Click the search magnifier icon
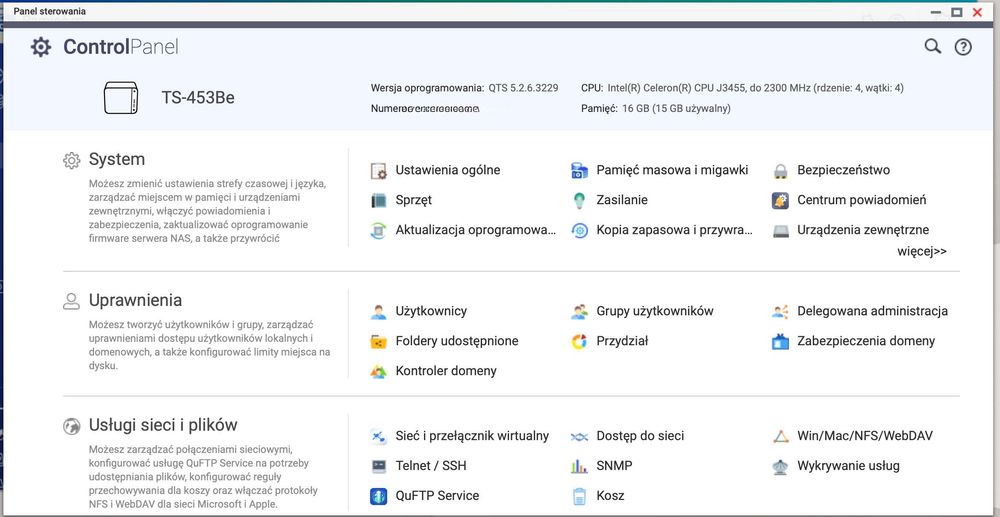This screenshot has height=517, width=1000. click(x=932, y=46)
